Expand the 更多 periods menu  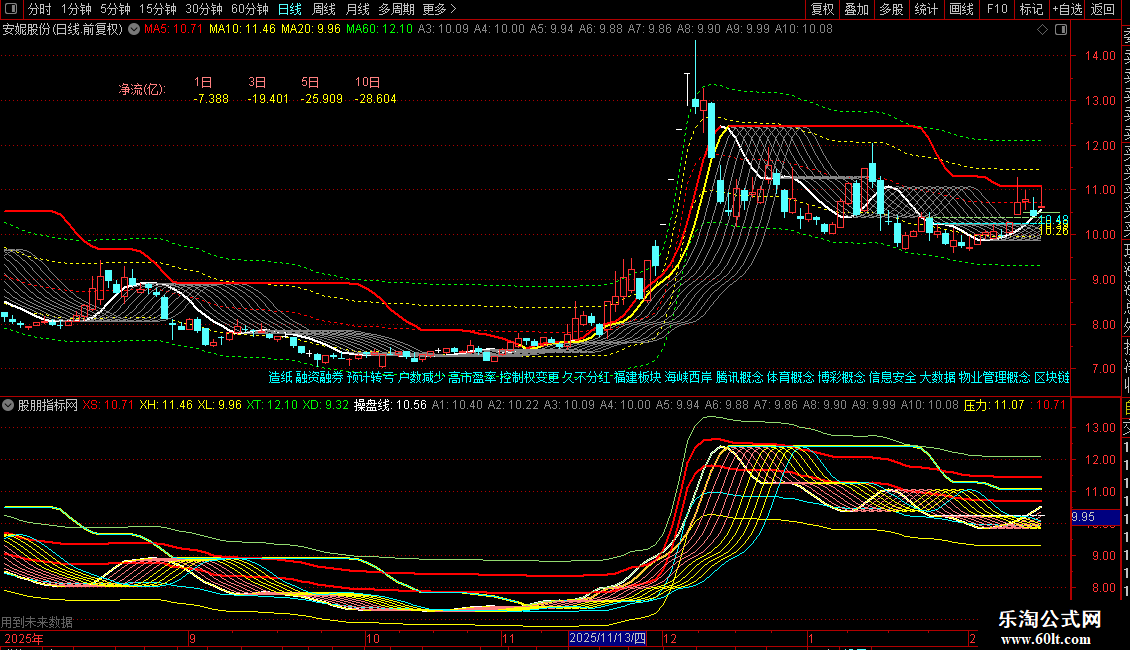(x=439, y=9)
